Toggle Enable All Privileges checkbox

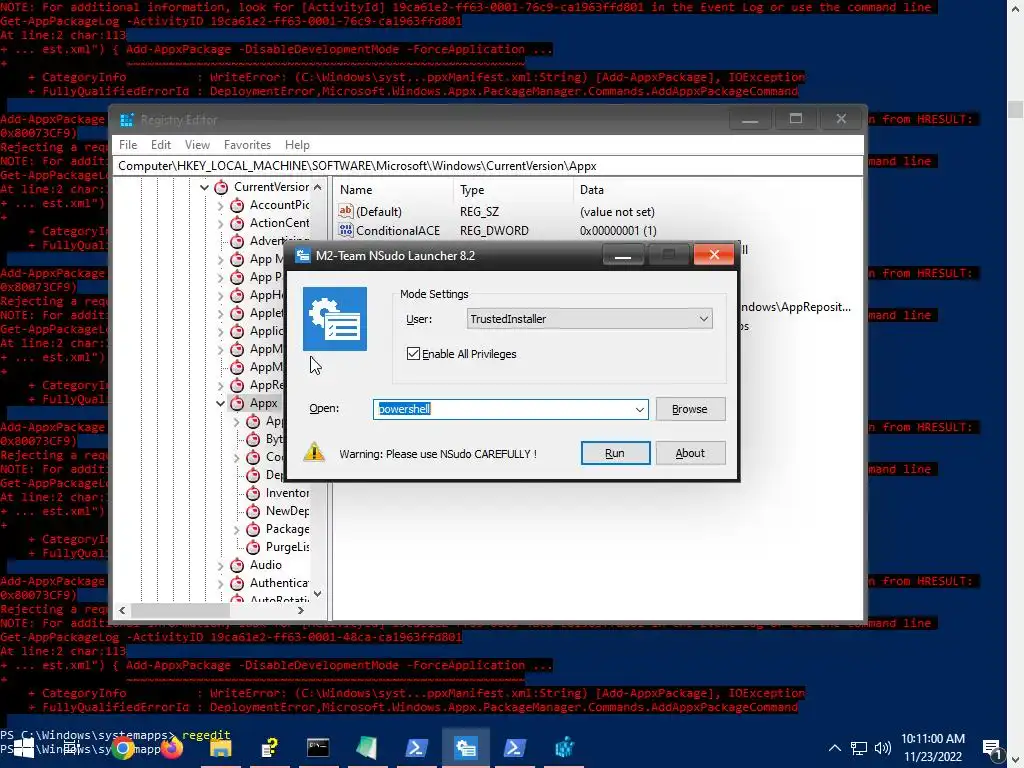pos(413,354)
